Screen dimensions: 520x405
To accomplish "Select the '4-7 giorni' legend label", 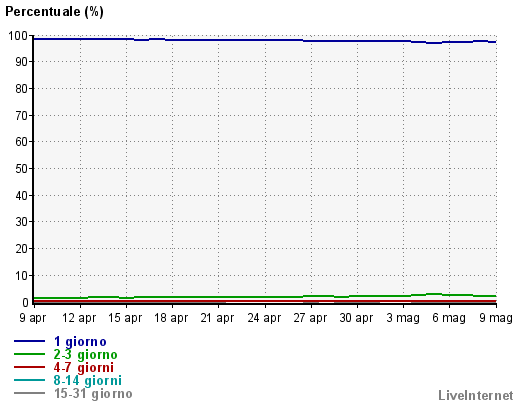I will (x=84, y=367).
